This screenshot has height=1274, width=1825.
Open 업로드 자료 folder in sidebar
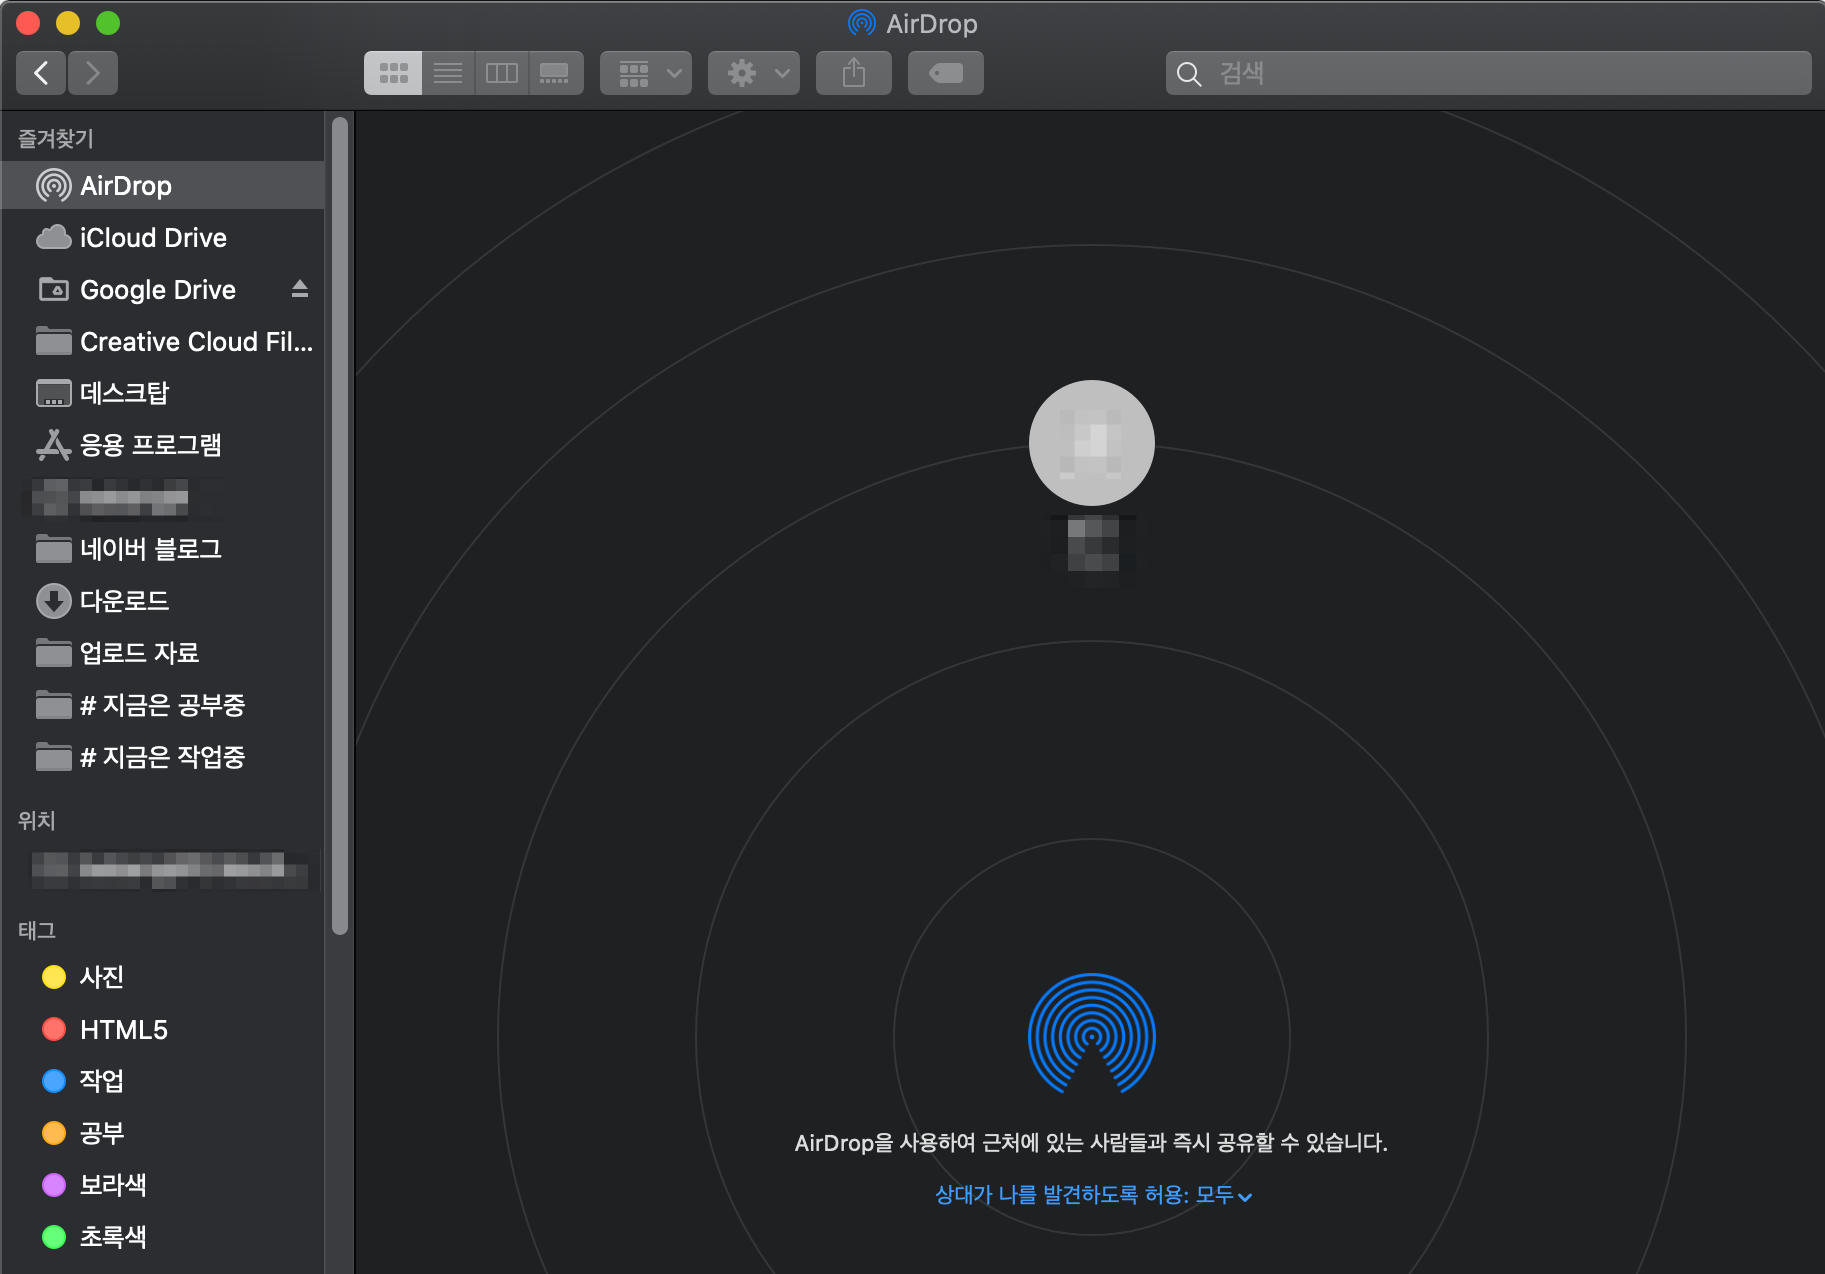(x=163, y=653)
